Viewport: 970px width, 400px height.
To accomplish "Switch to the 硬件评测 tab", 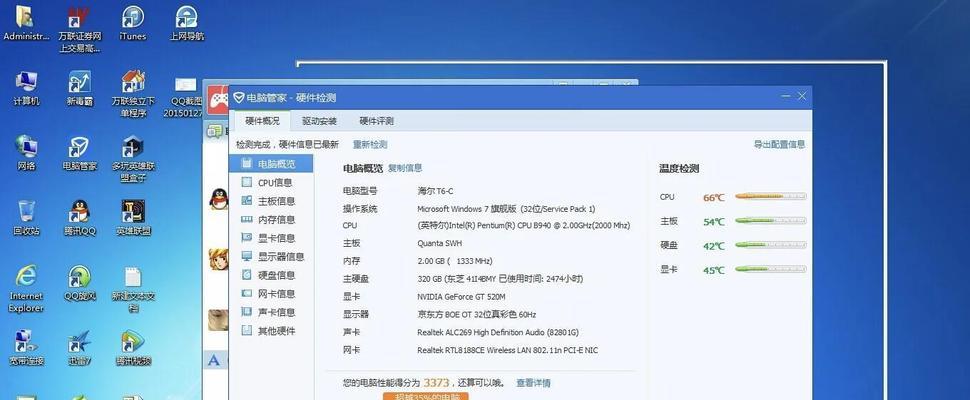I will pyautogui.click(x=376, y=121).
